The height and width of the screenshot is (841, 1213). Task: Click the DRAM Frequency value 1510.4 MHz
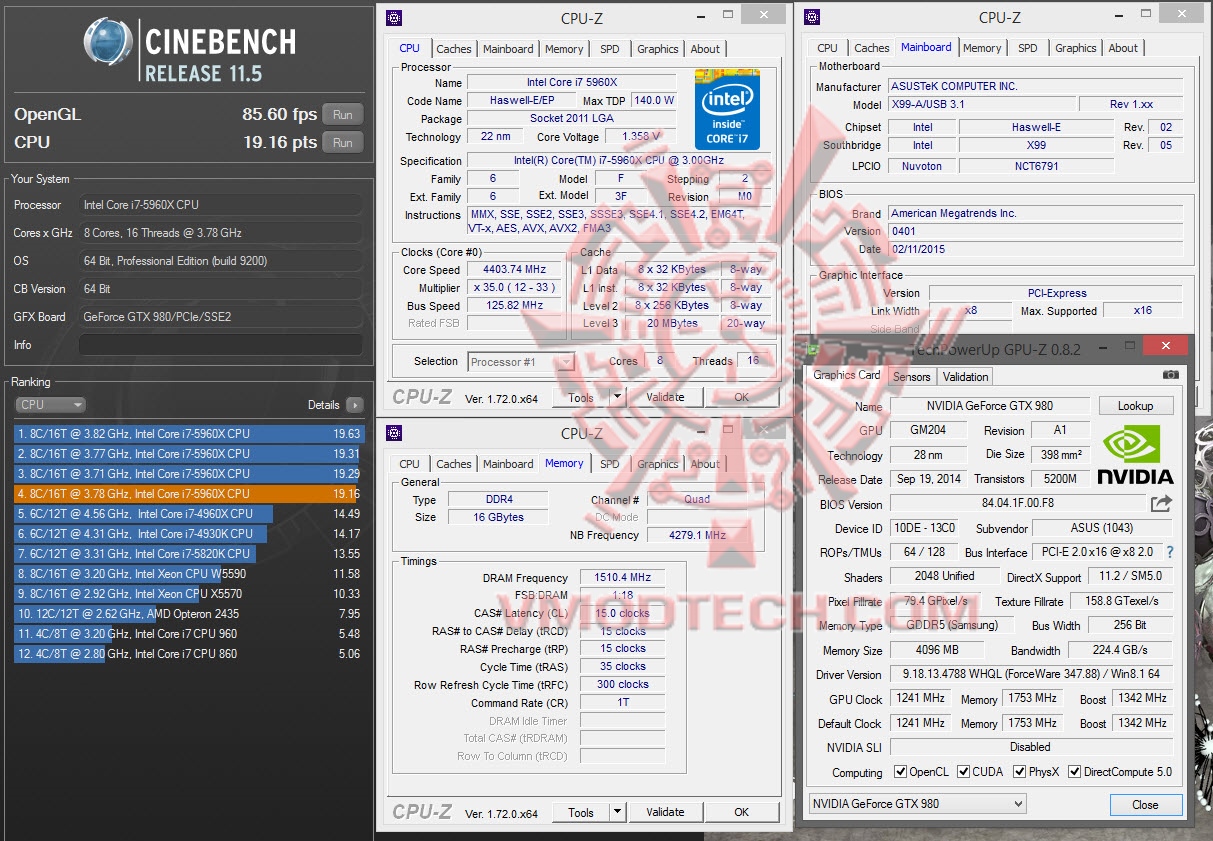(623, 578)
